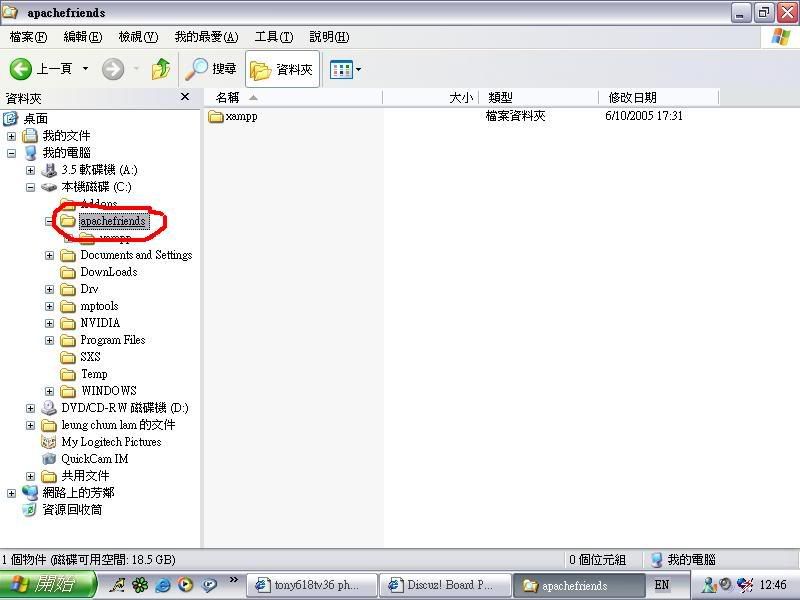
Task: Open the xampp folder in file list
Action: [x=241, y=116]
